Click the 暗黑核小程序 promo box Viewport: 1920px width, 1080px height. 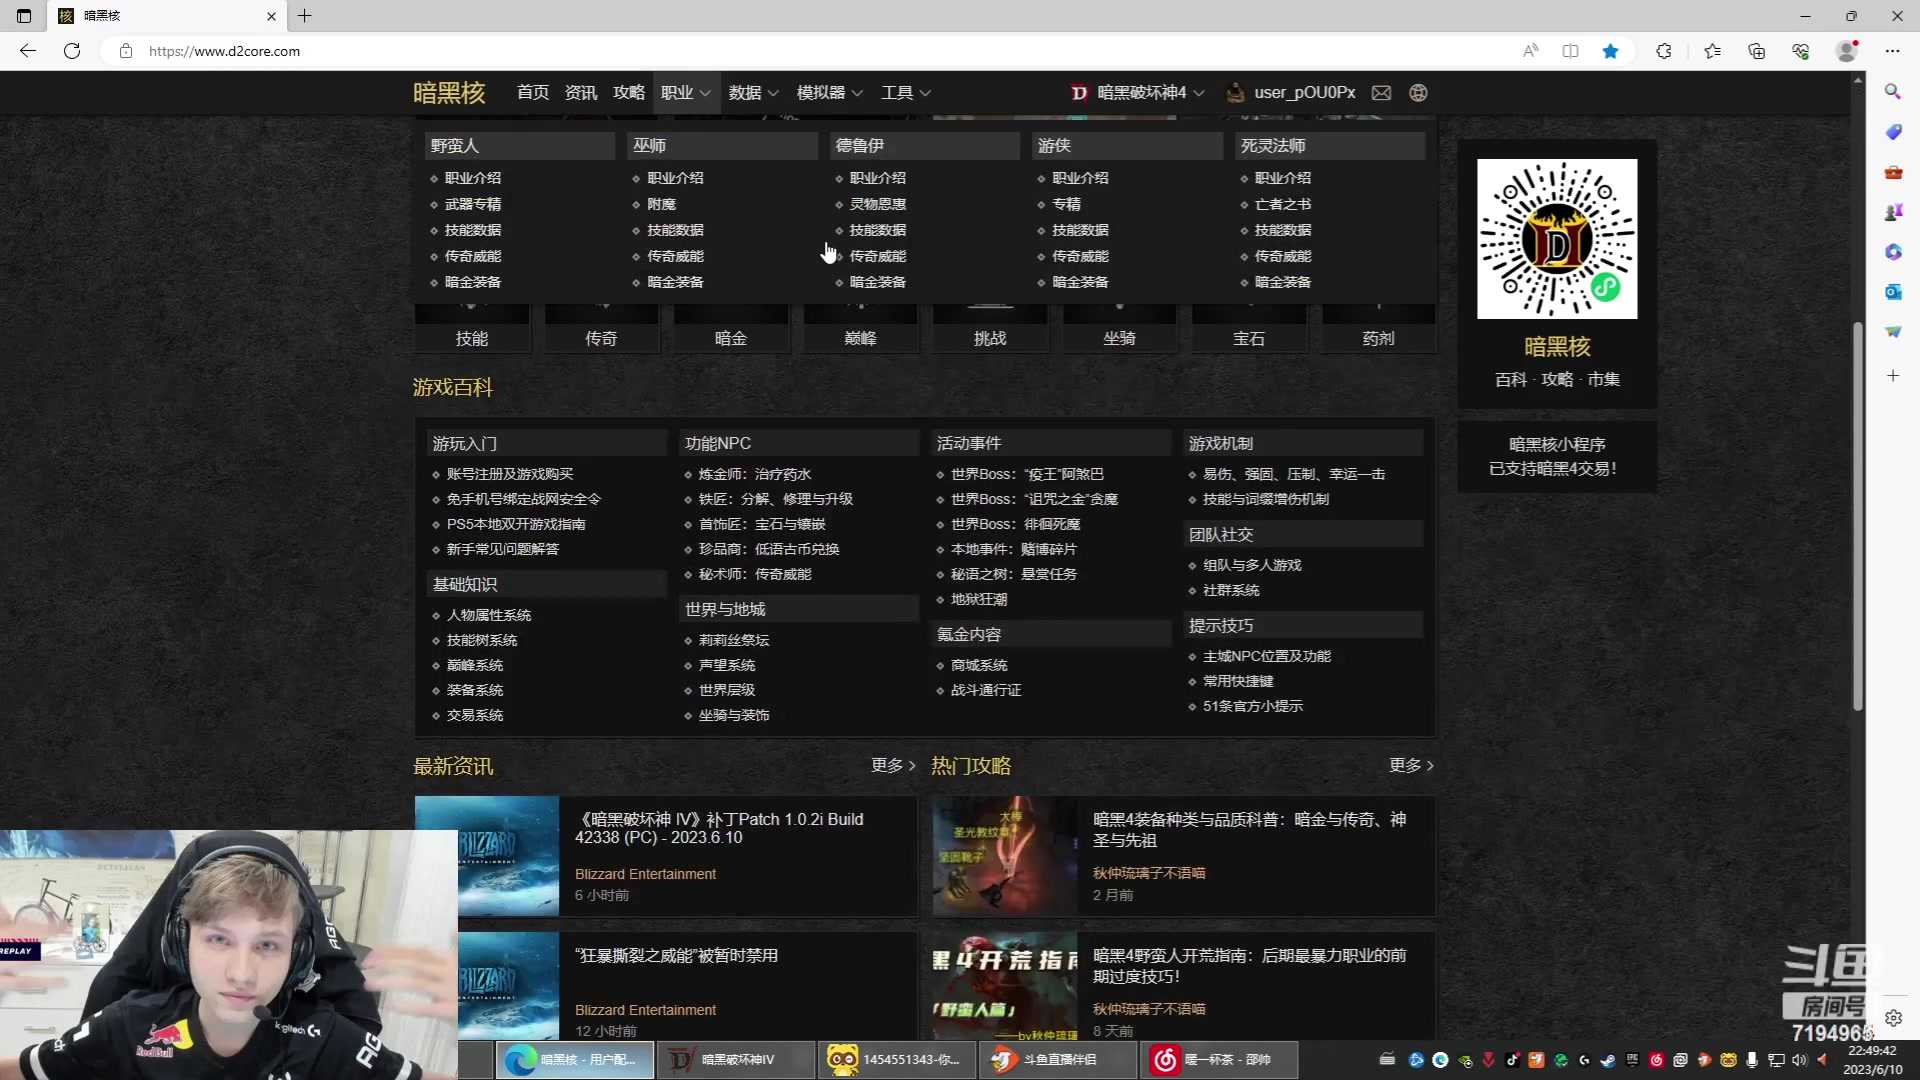tap(1556, 457)
